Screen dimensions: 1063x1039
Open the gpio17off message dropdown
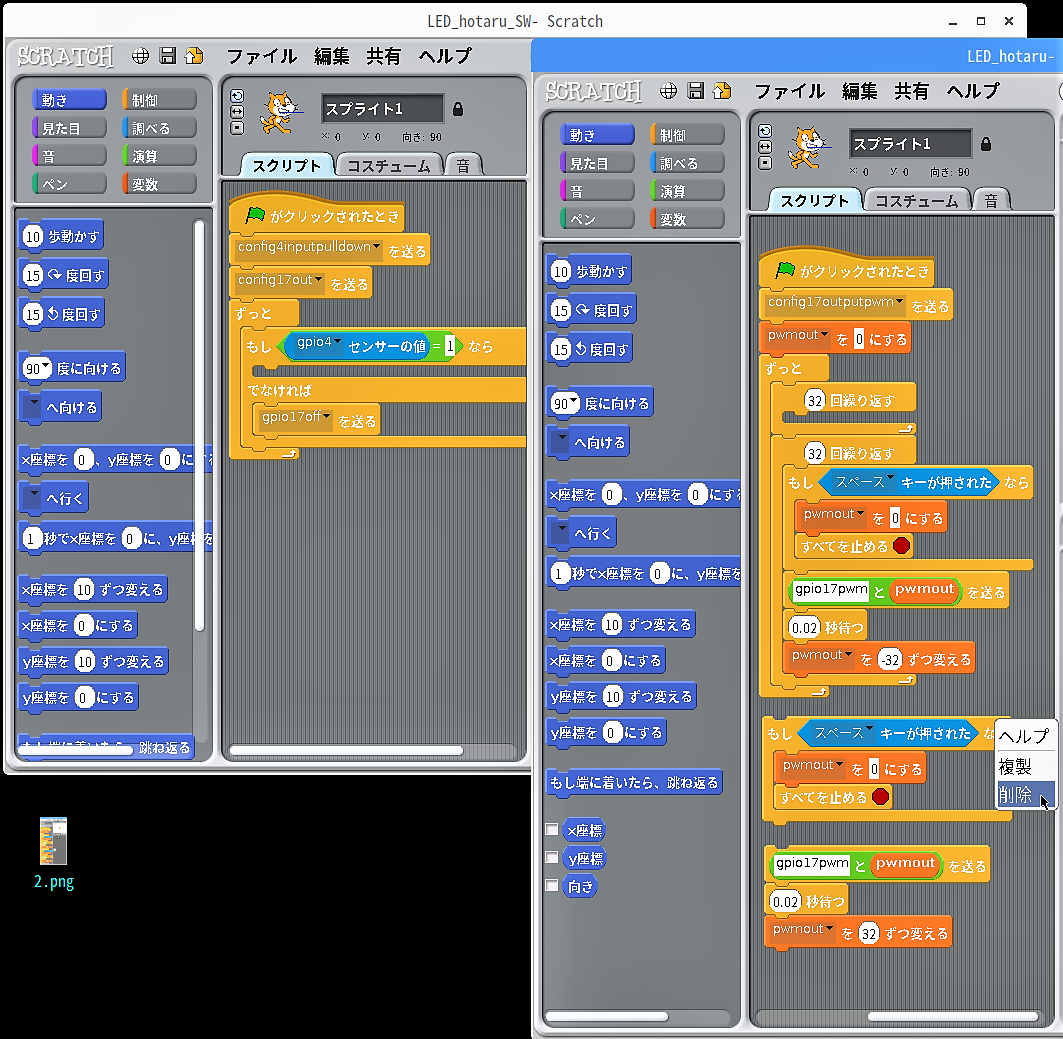coord(327,417)
